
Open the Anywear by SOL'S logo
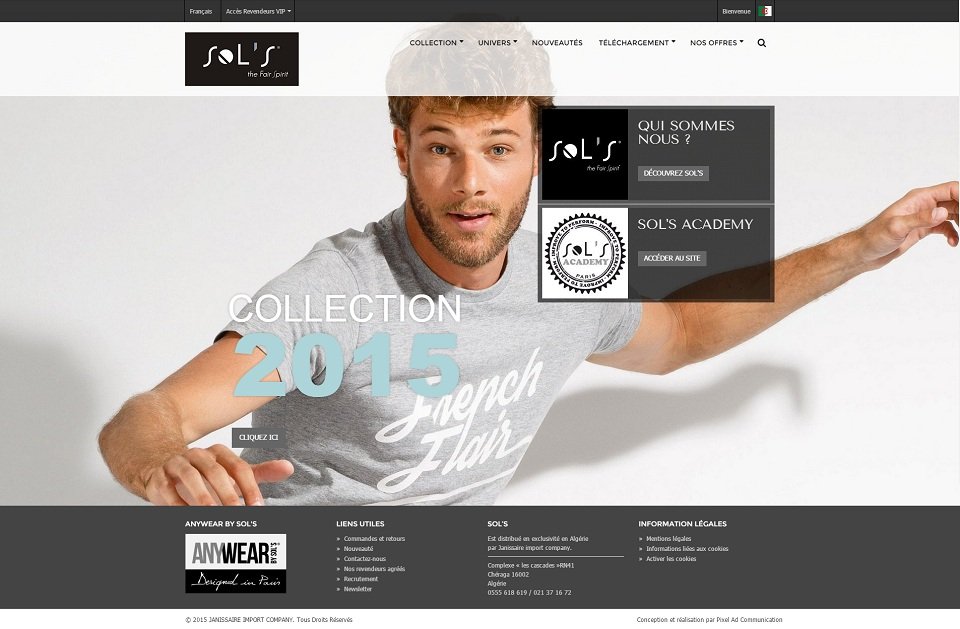(236, 563)
